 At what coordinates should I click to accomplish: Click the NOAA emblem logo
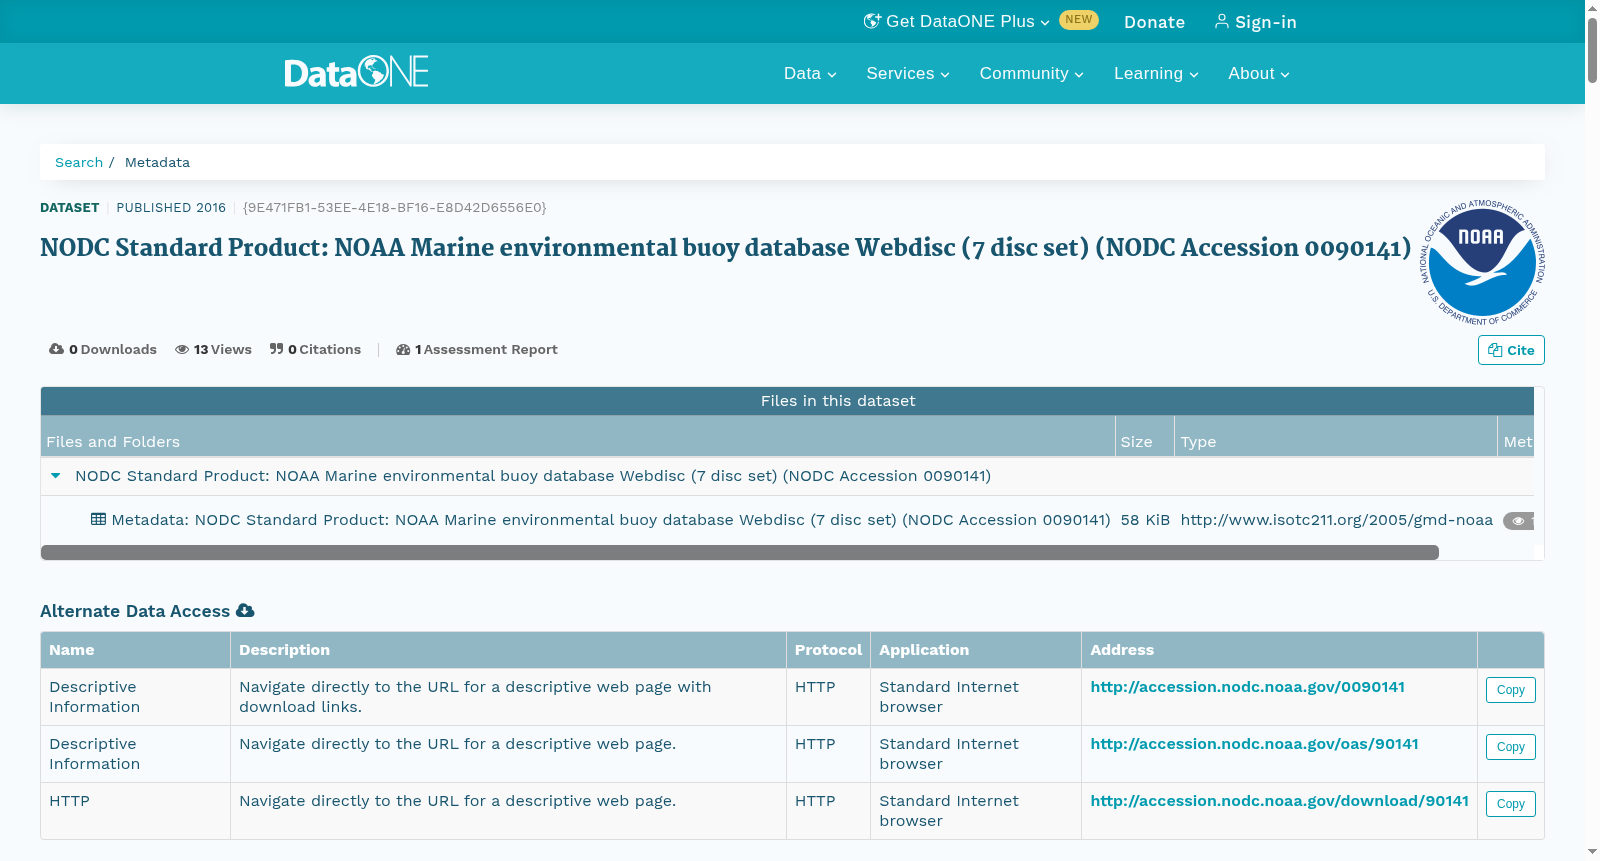1482,262
